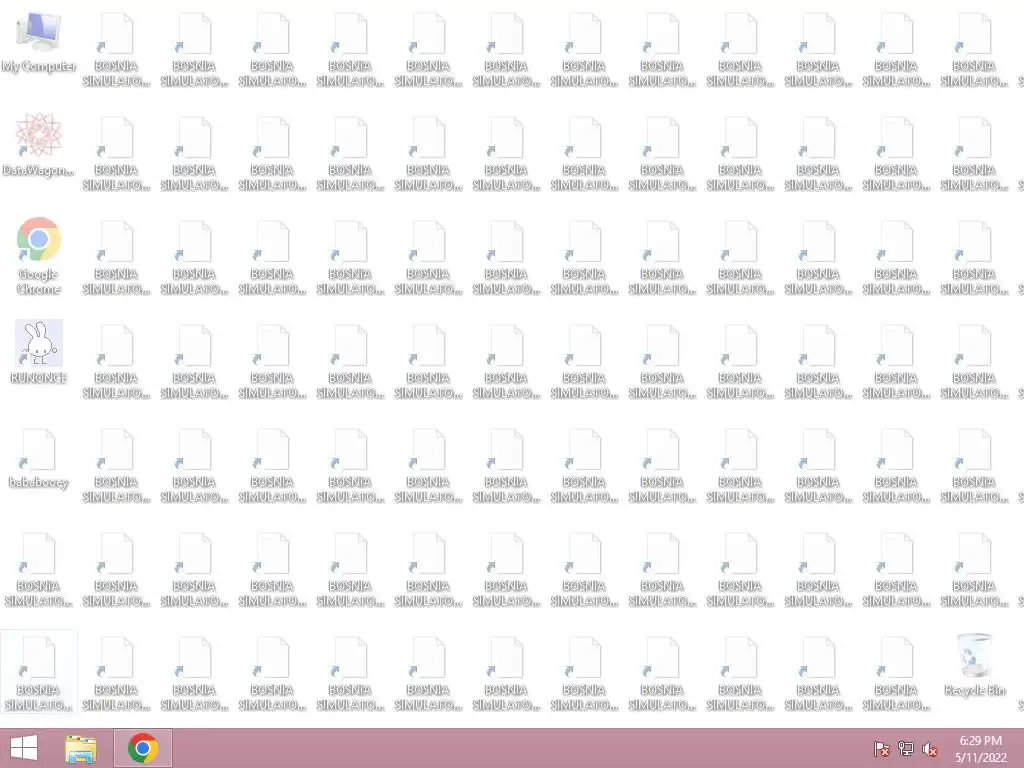Switch to Chrome in the taskbar
Image resolution: width=1024 pixels, height=768 pixels.
point(143,748)
